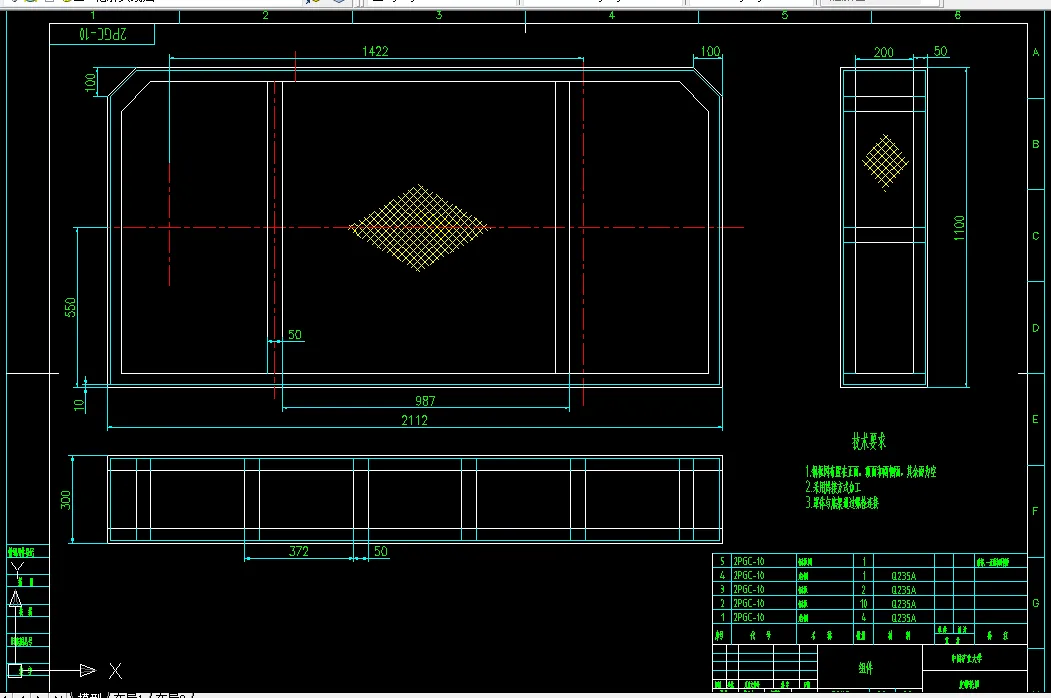Select the 50 dimension next to 372

click(381, 551)
